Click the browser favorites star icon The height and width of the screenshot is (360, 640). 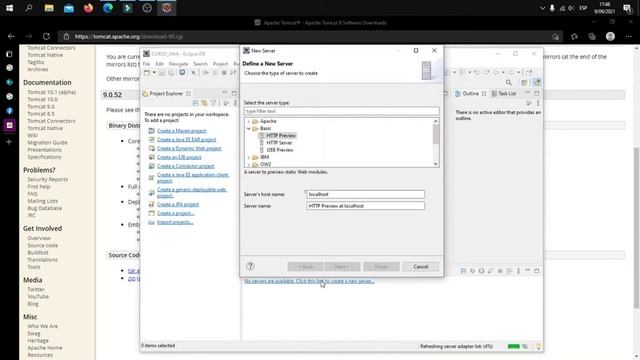[574, 36]
